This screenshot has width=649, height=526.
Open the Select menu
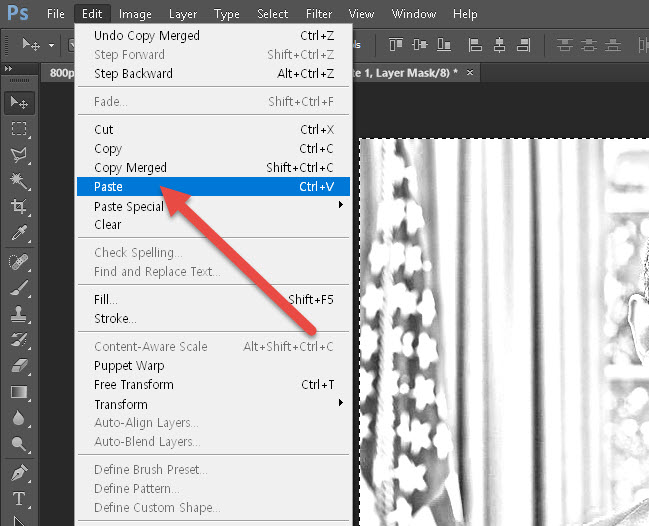pyautogui.click(x=272, y=14)
